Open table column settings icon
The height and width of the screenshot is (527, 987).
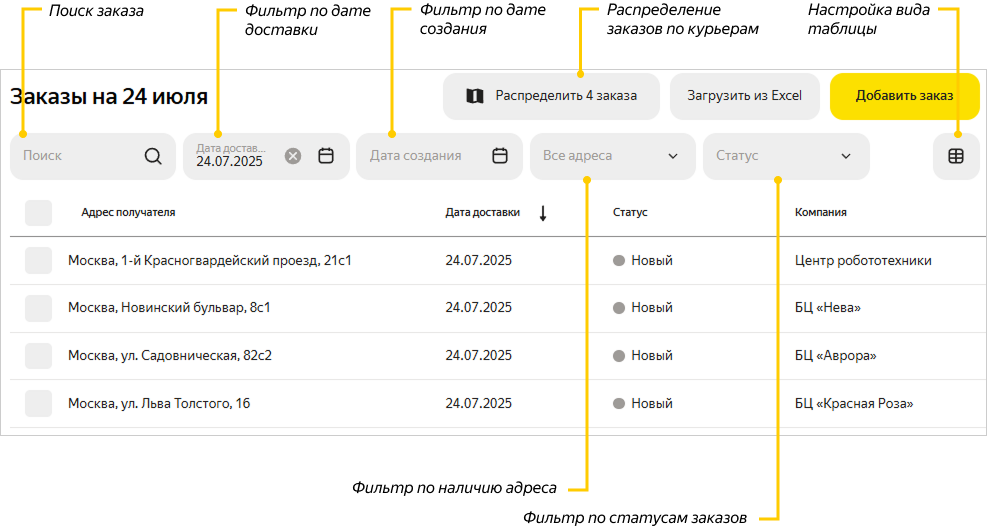(x=956, y=156)
